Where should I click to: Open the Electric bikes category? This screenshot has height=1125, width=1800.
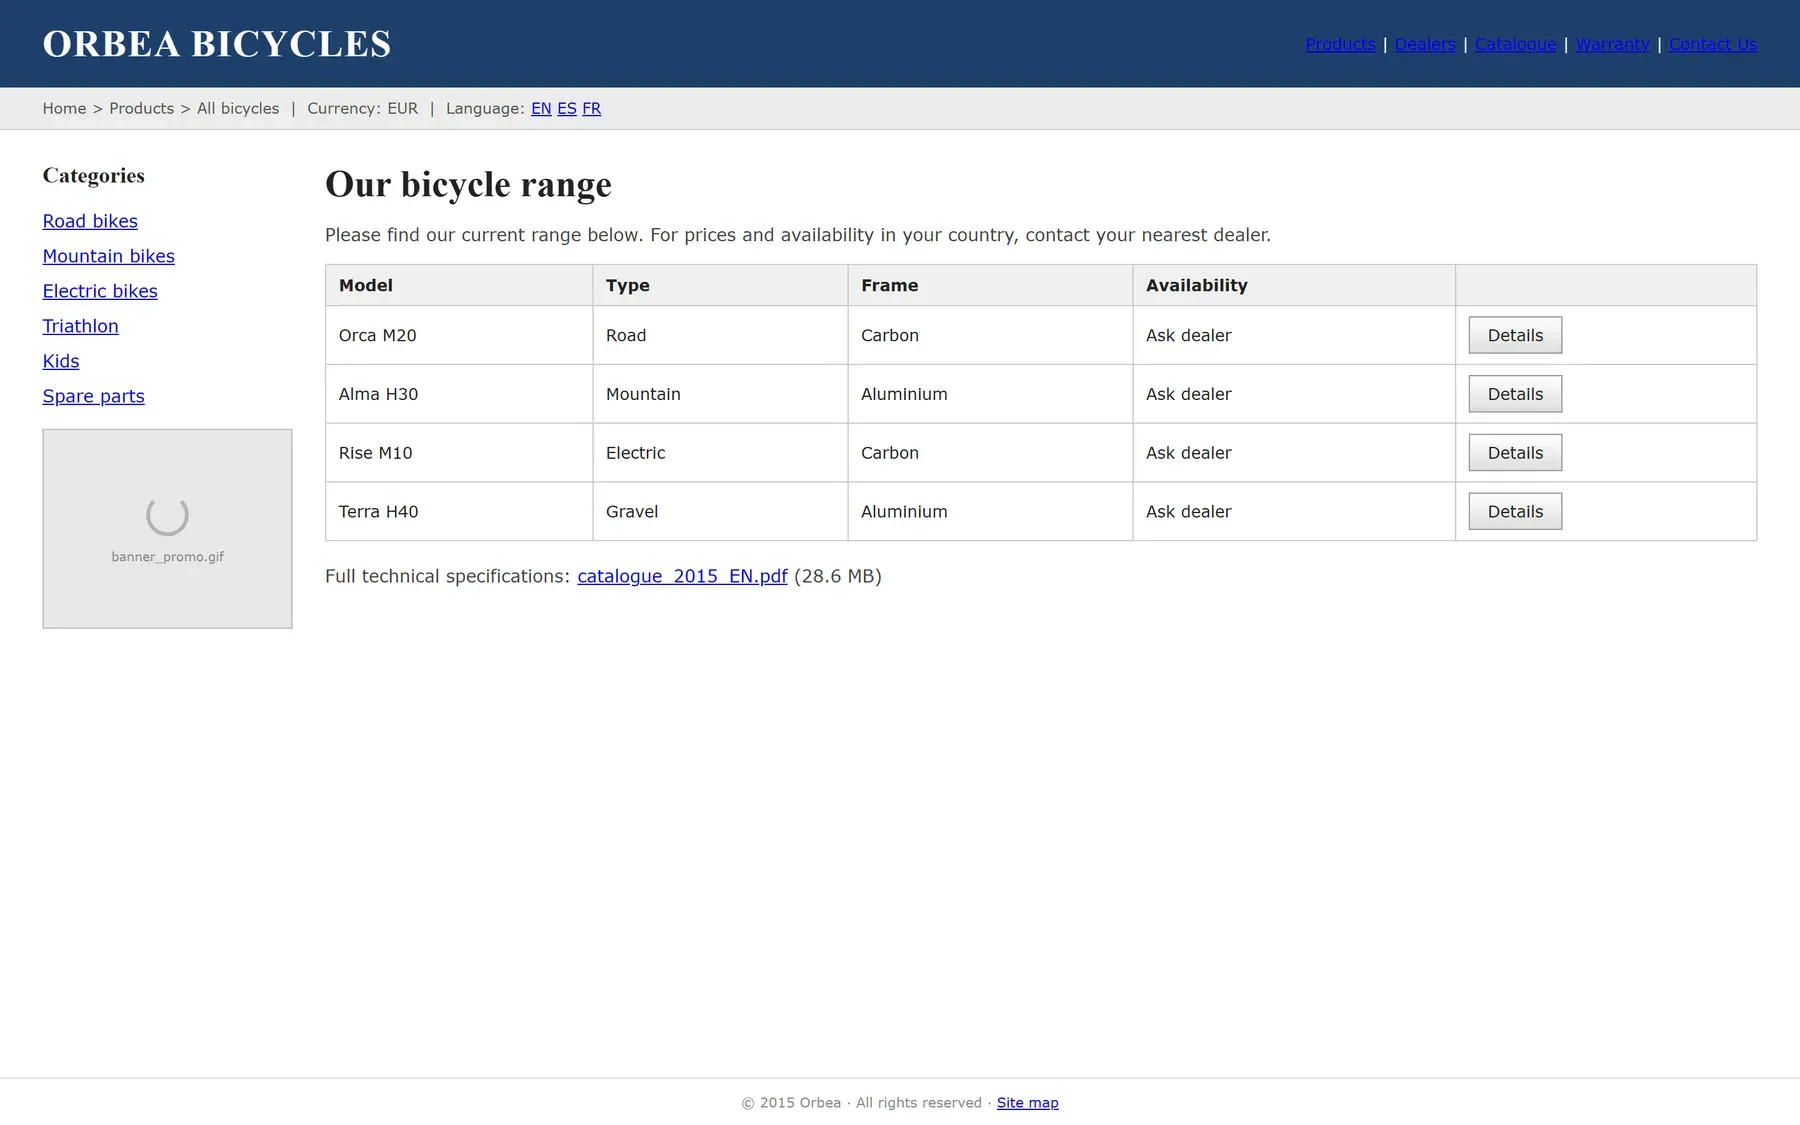click(x=100, y=291)
